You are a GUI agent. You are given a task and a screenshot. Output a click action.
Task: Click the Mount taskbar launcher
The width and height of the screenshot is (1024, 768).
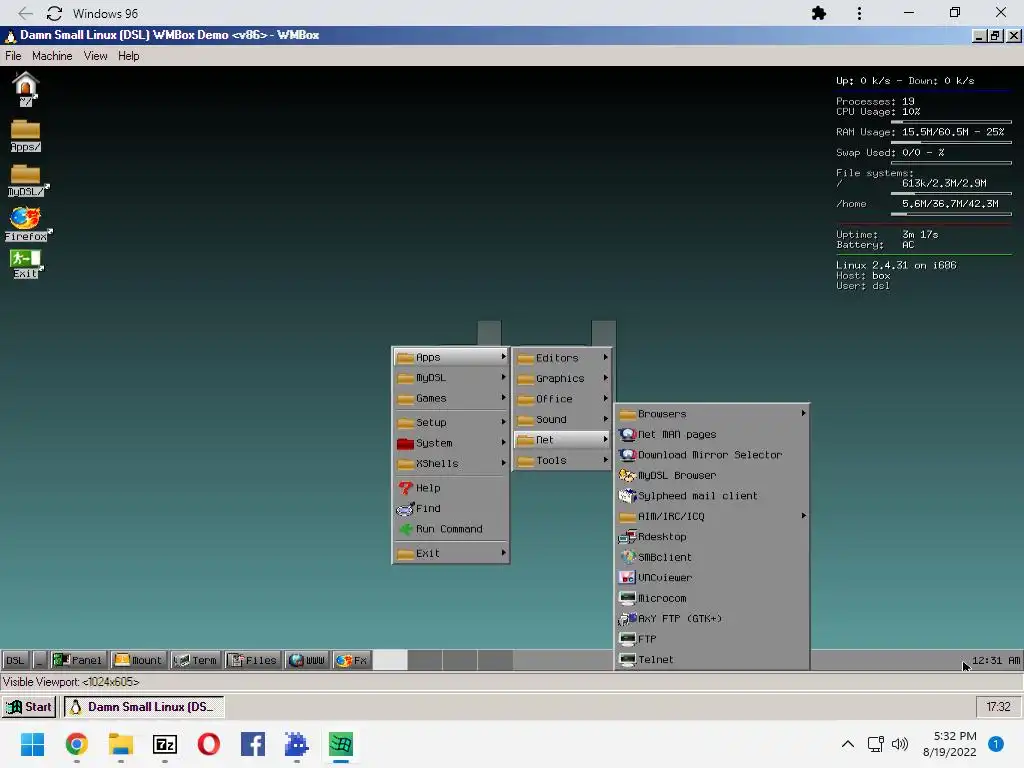coord(138,660)
